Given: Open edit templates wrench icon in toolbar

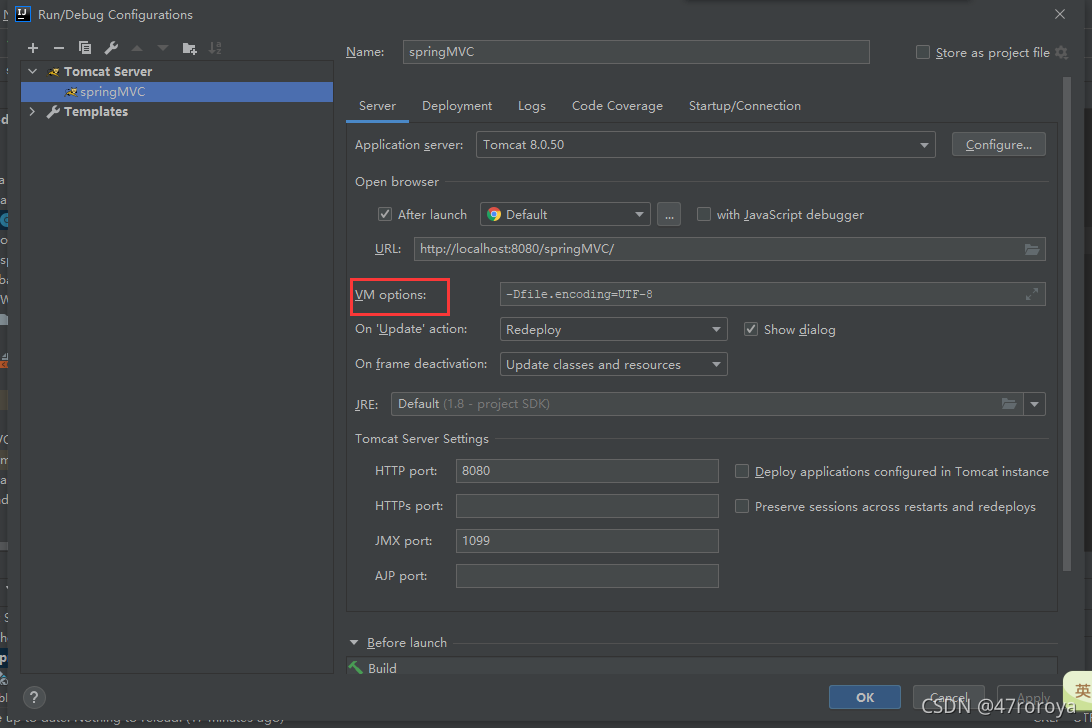Looking at the screenshot, I should click(111, 48).
